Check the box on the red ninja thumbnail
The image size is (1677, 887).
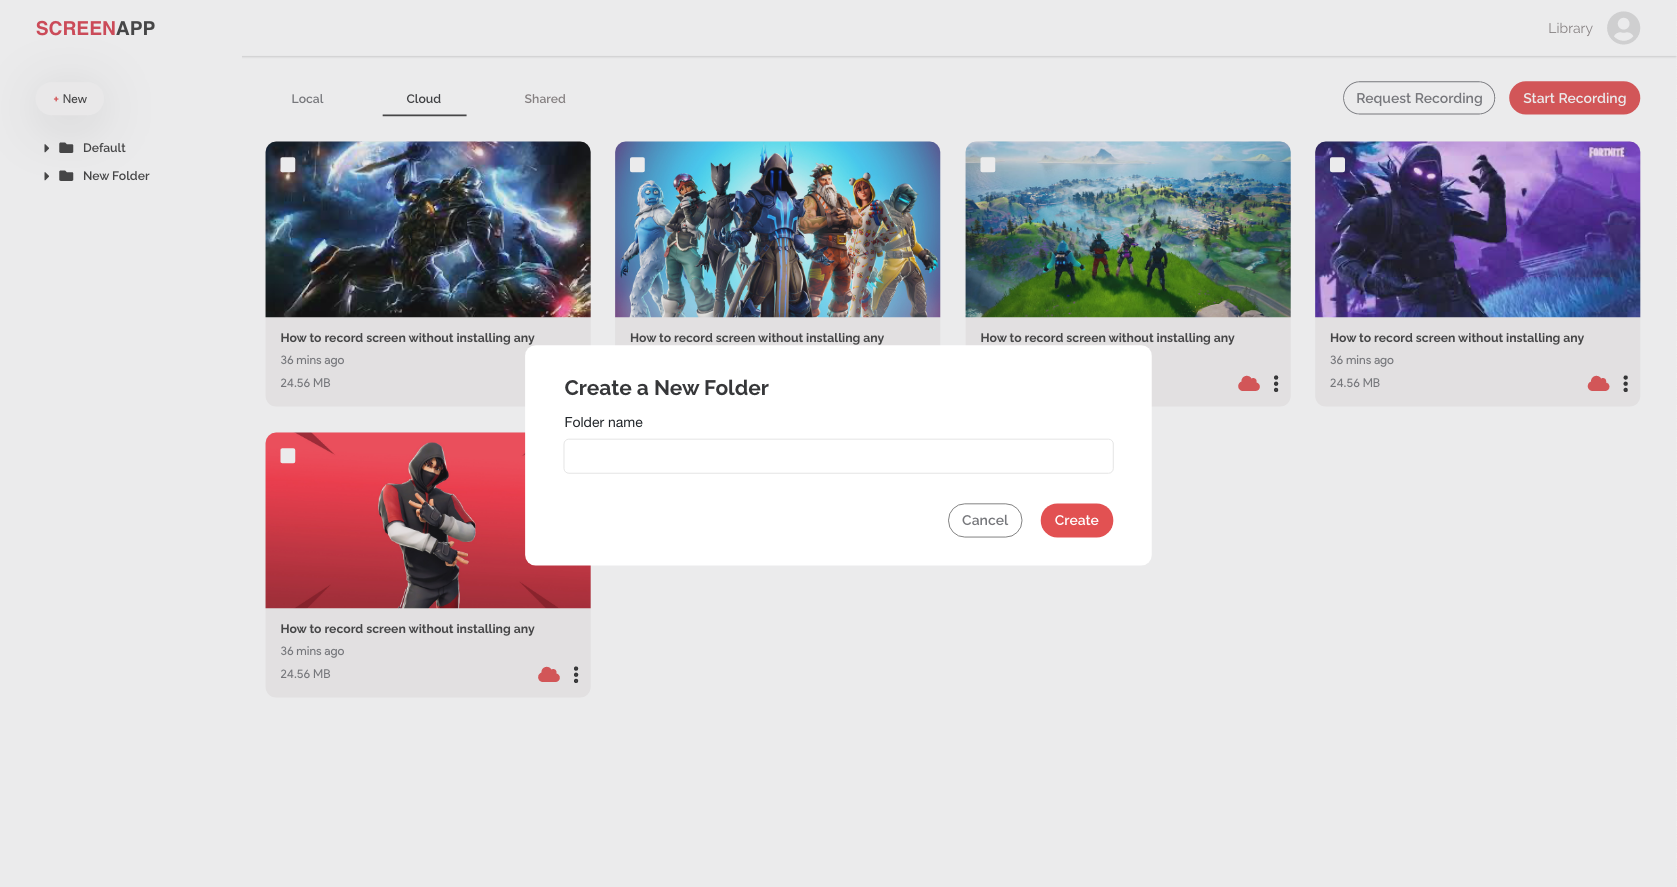(288, 456)
